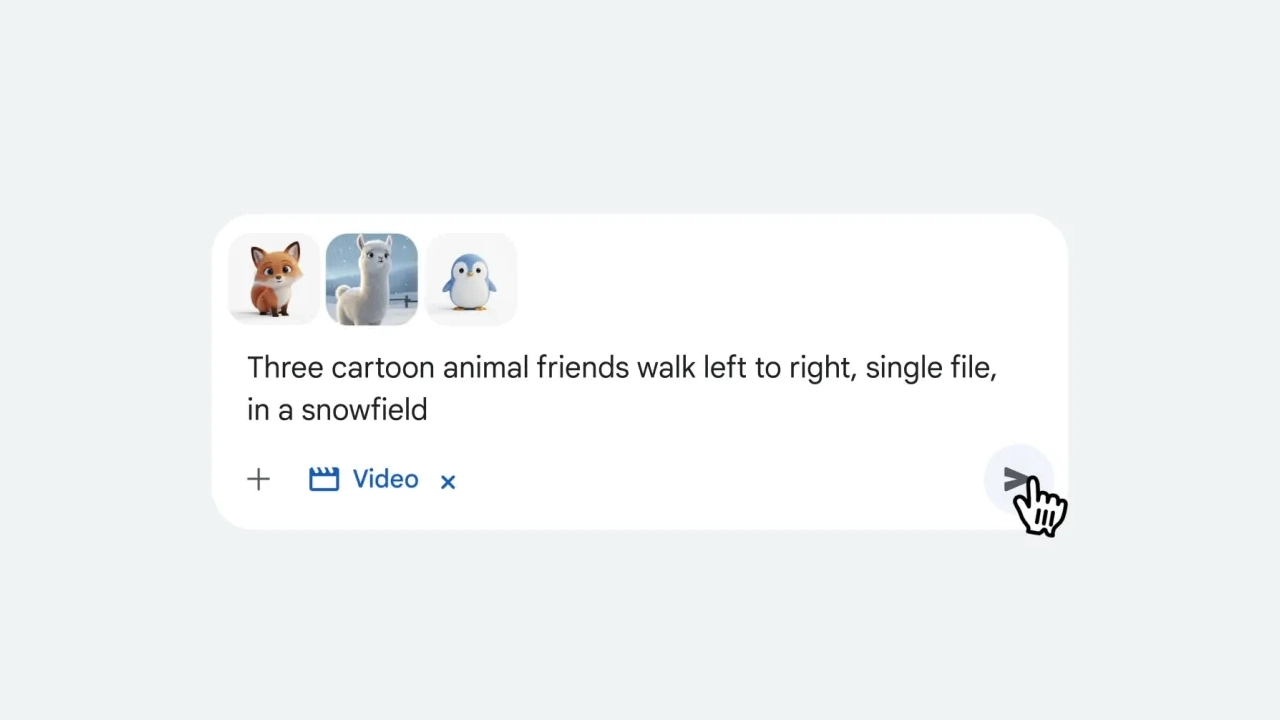This screenshot has width=1280, height=720.
Task: Click the word "snowfield" on second line
Action: click(x=364, y=410)
